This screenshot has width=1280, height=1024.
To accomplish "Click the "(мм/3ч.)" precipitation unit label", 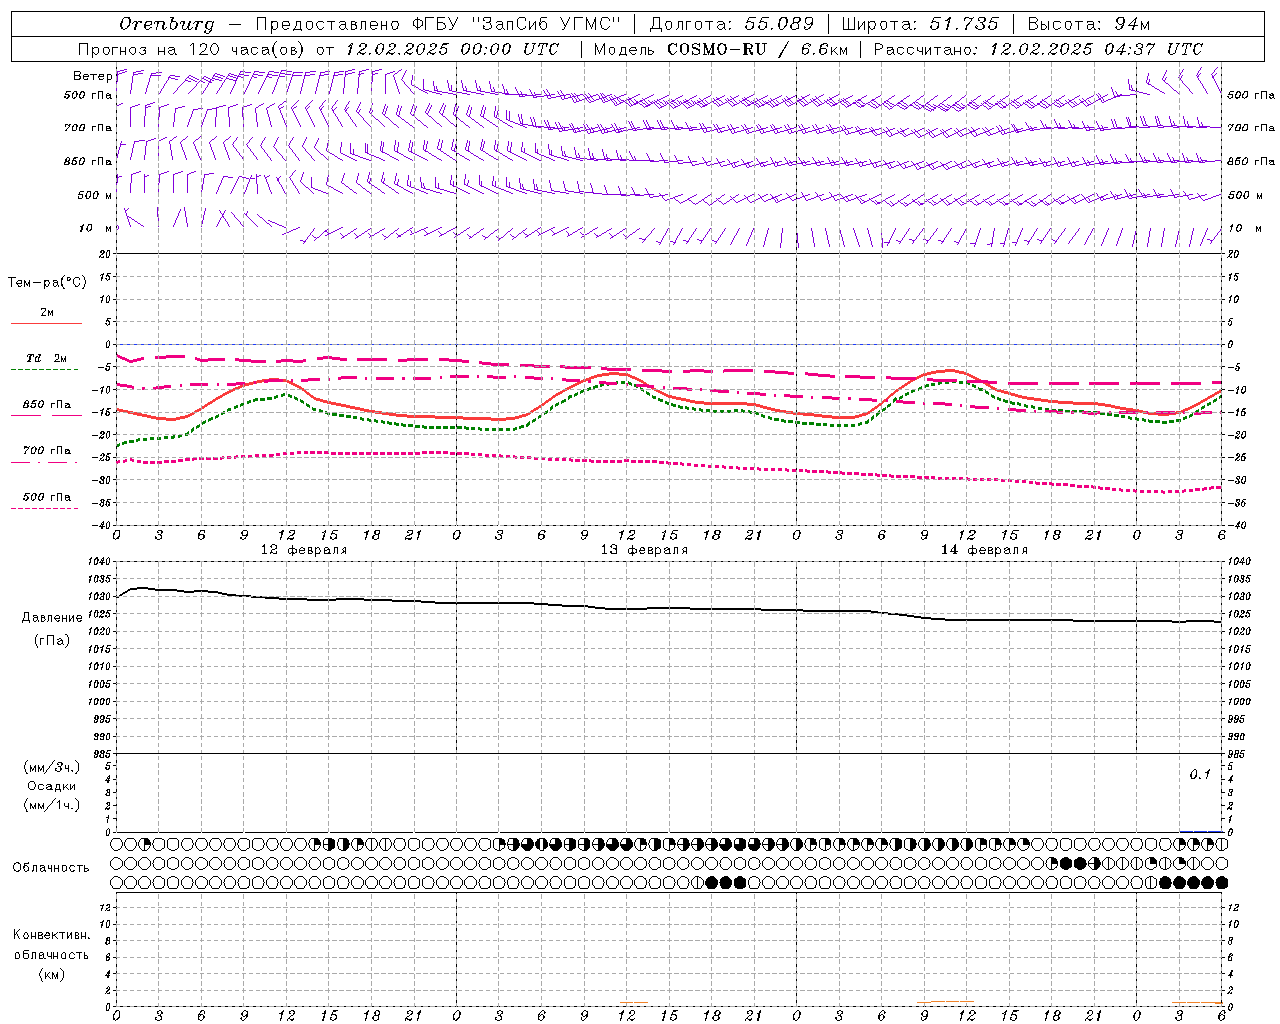I will pos(52,767).
